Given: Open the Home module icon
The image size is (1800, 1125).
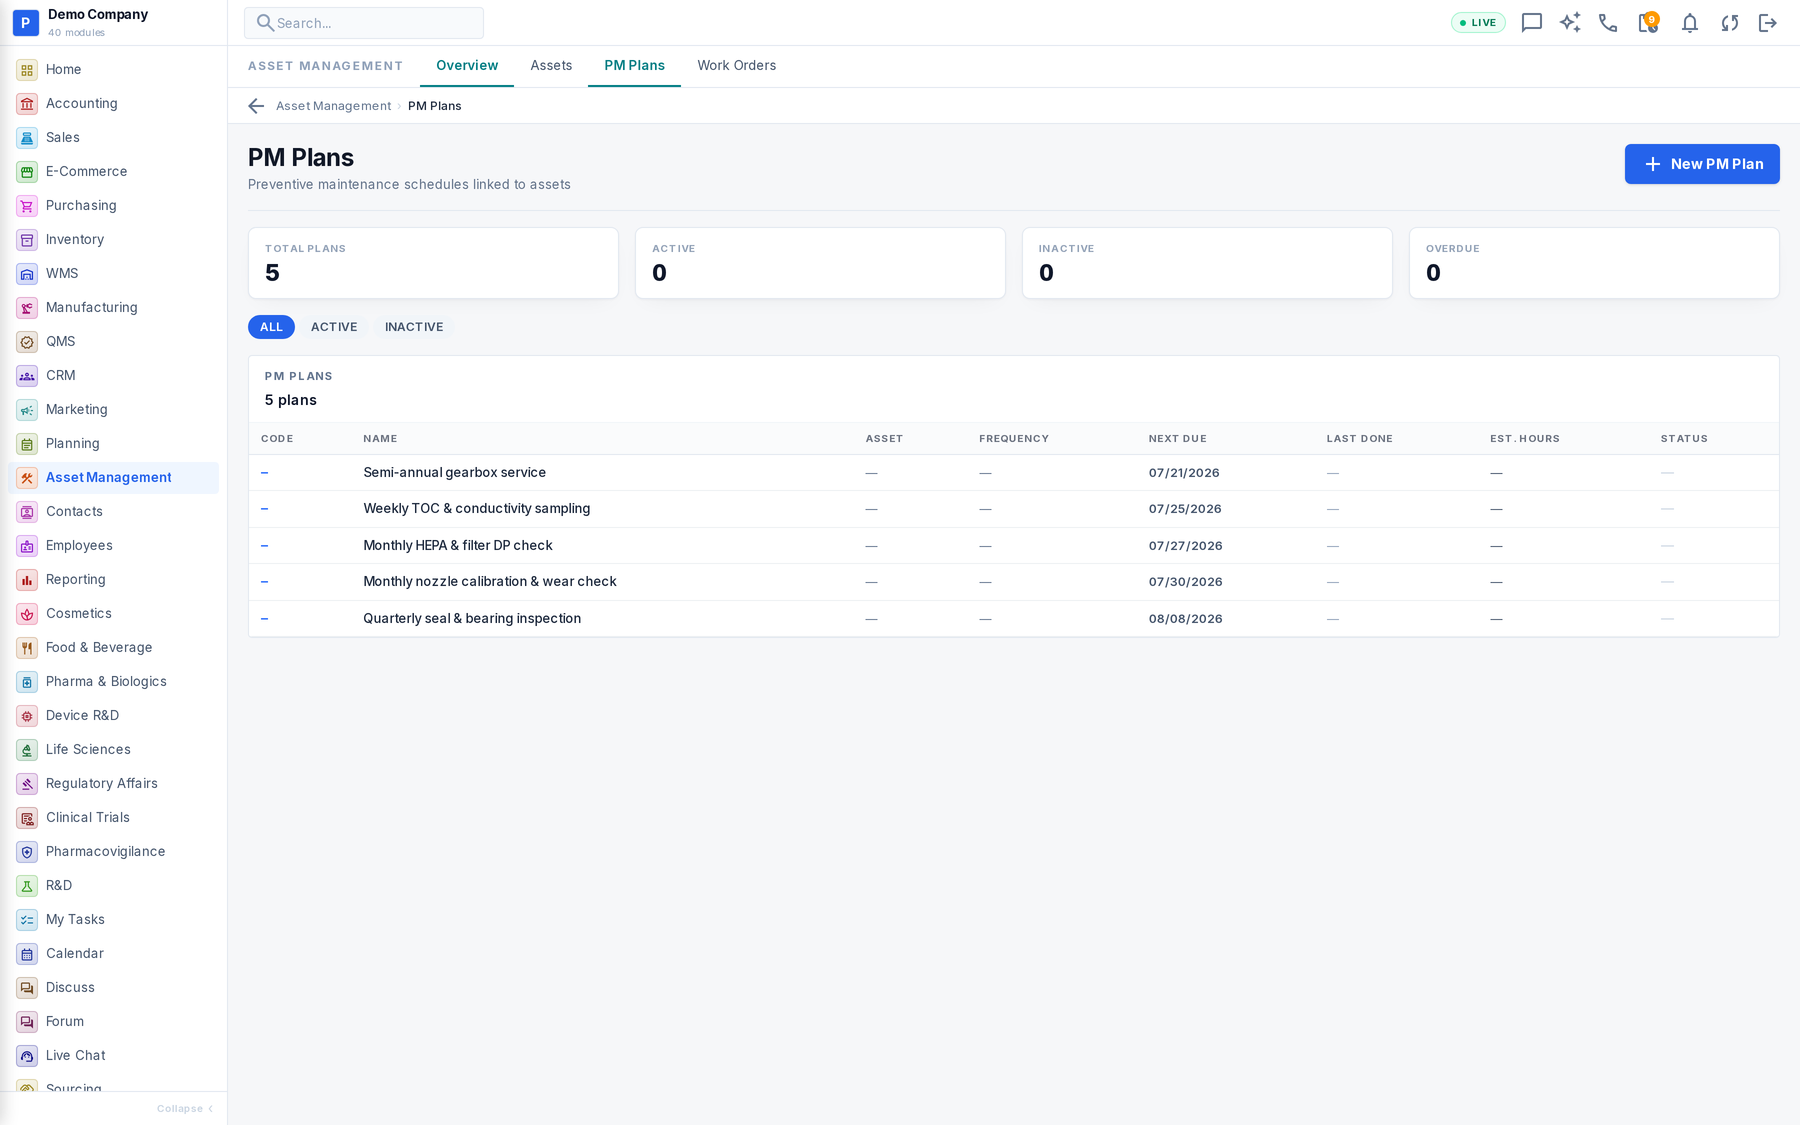Looking at the screenshot, I should pos(27,70).
